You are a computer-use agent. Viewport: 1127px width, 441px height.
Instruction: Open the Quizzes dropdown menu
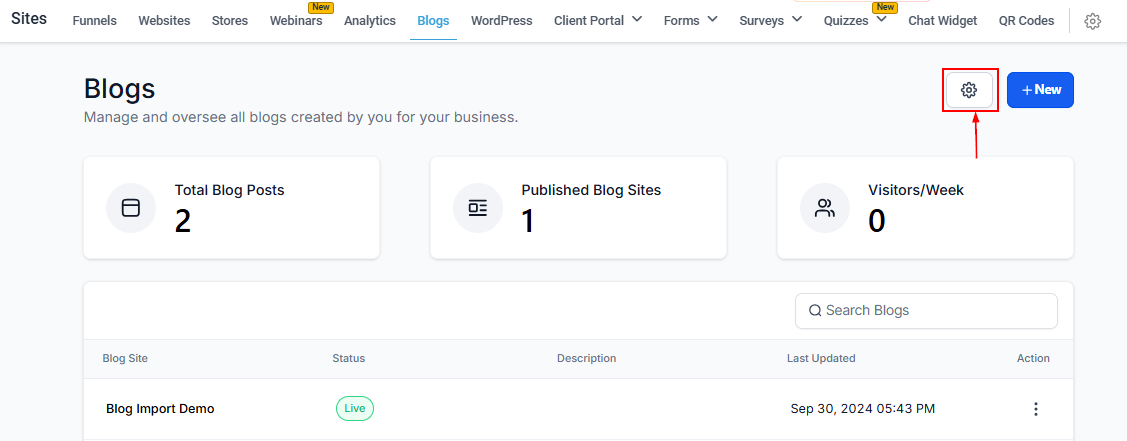pos(881,19)
